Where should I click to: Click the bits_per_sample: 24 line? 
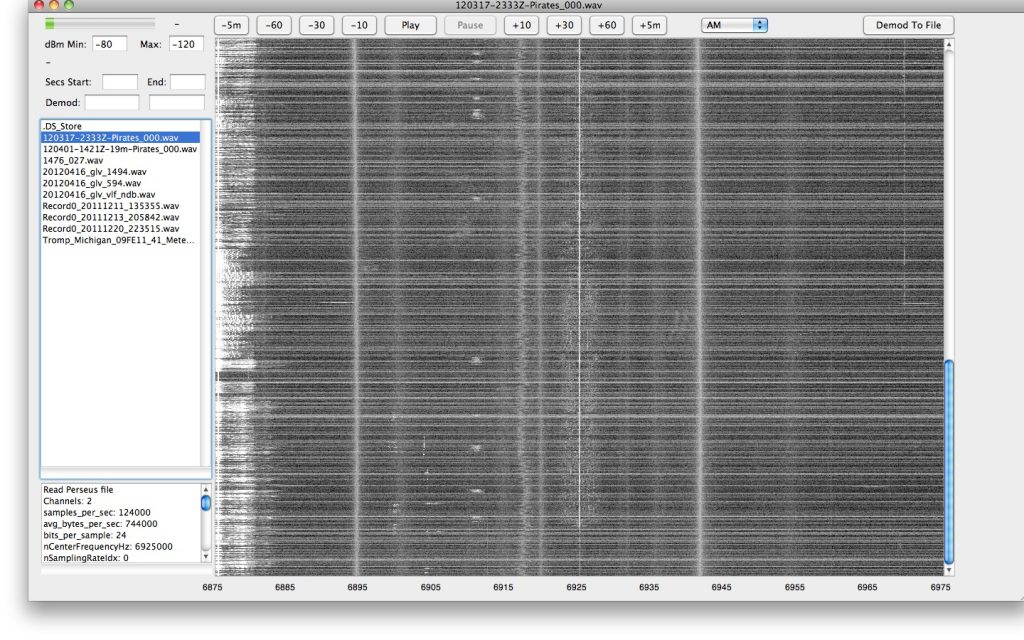point(84,535)
